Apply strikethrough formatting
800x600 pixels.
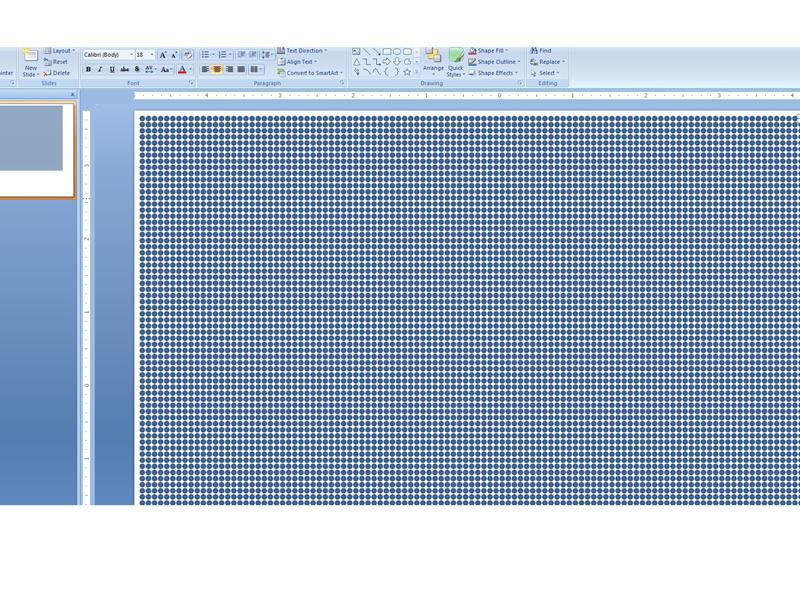[124, 68]
